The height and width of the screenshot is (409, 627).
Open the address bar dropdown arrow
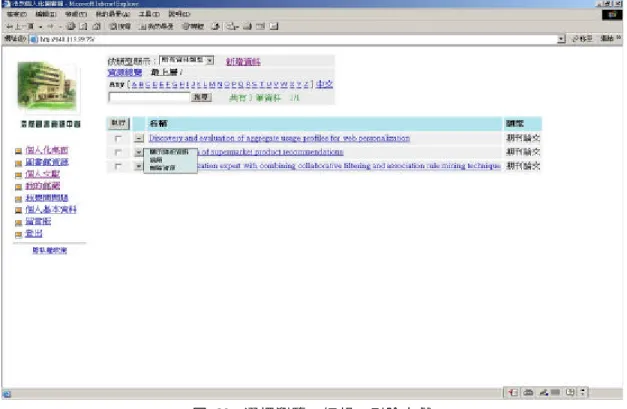pyautogui.click(x=561, y=39)
